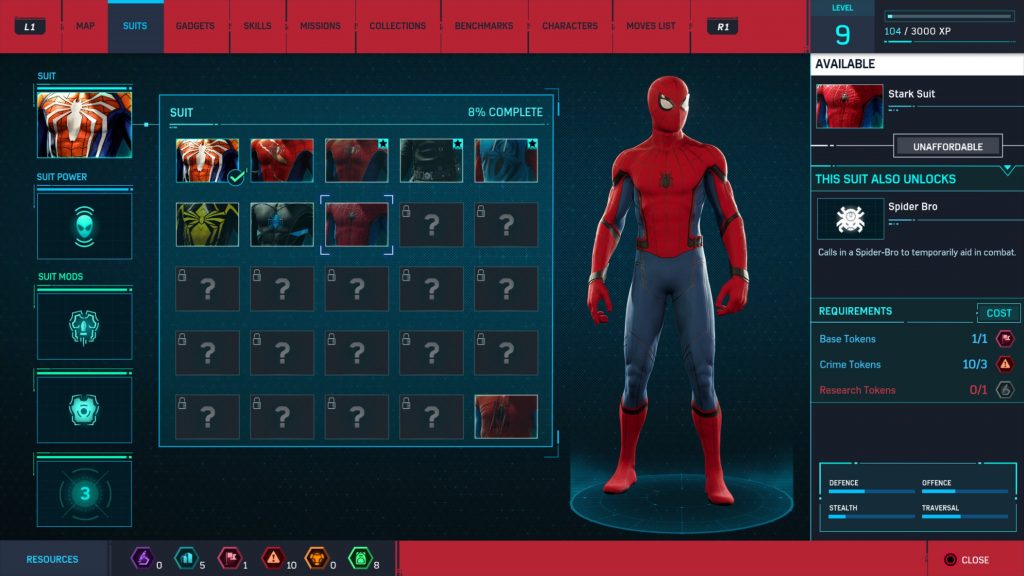The image size is (1024, 576).
Task: Select the first locked suit in row two
Action: point(431,225)
